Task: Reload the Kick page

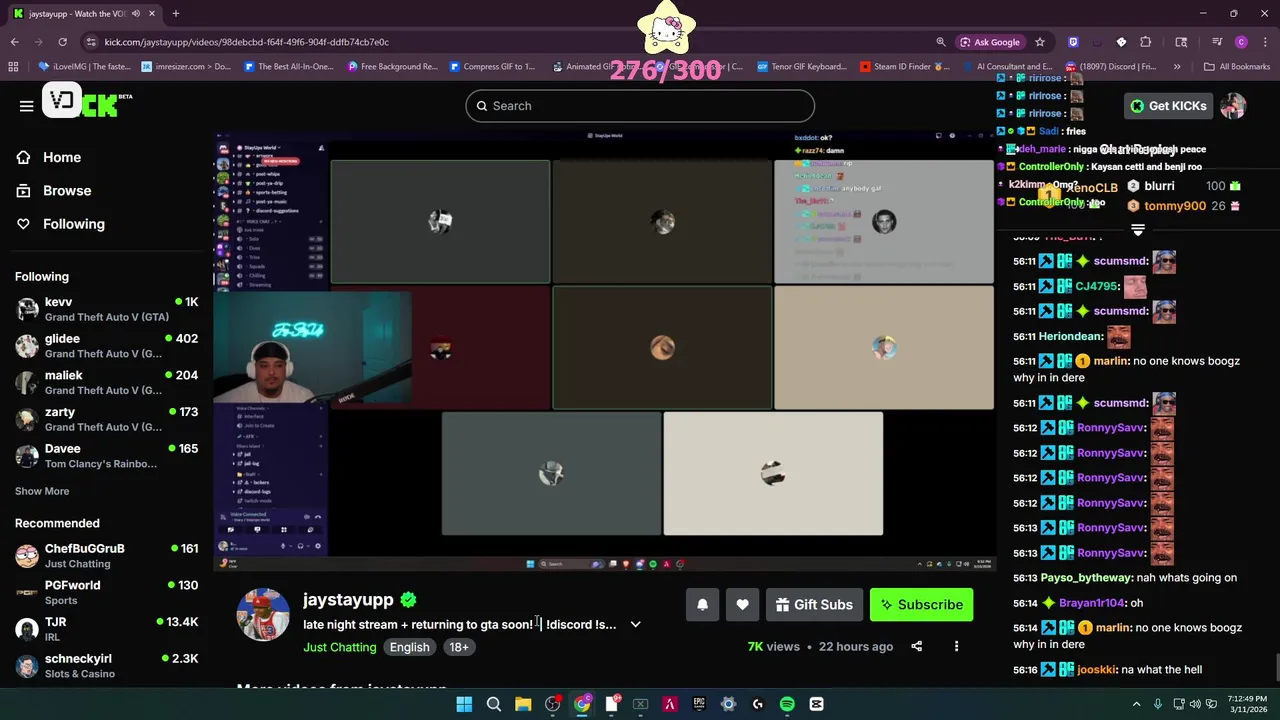Action: (62, 42)
